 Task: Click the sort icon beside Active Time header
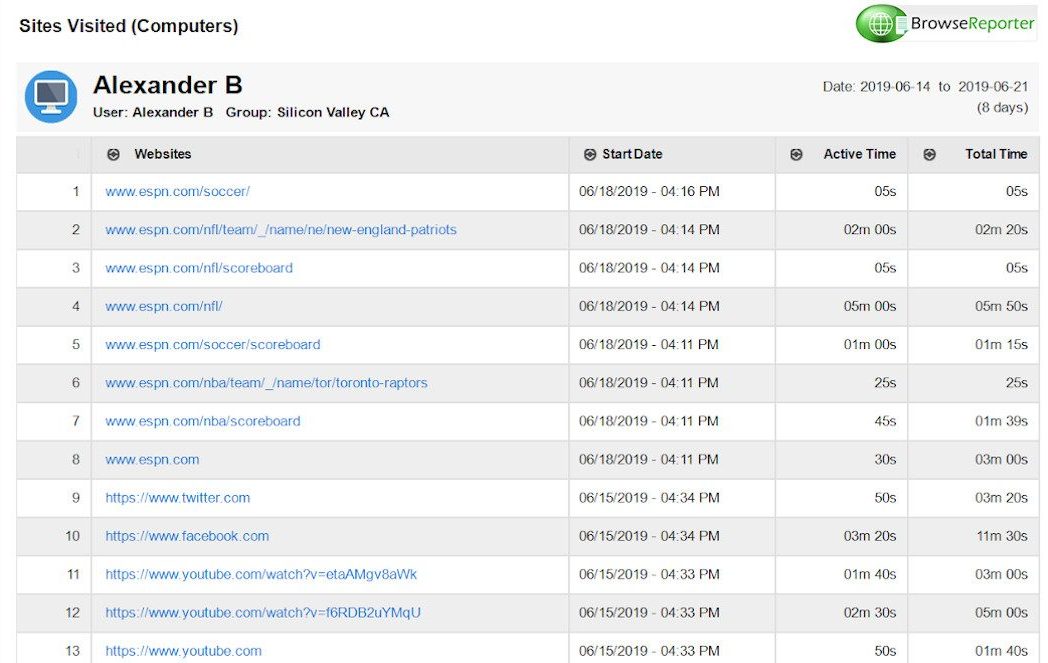point(796,154)
